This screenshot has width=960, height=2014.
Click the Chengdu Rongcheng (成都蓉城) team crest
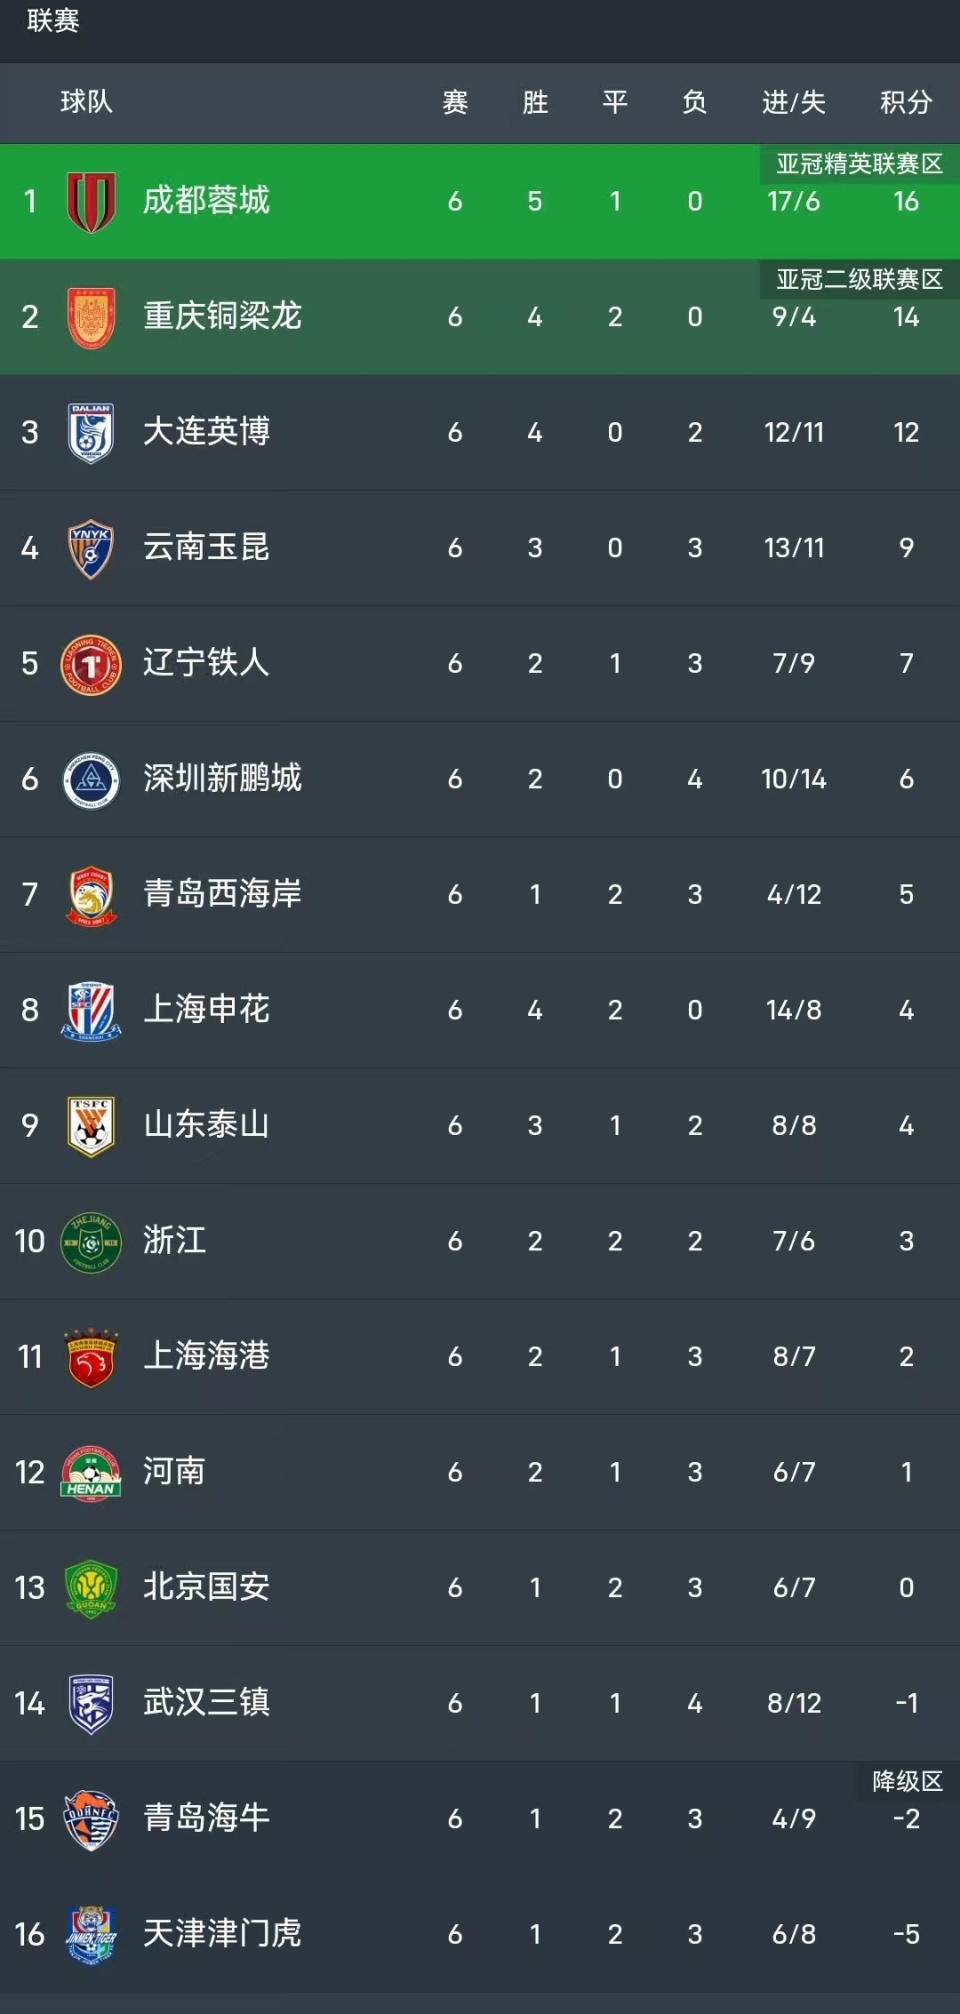click(91, 201)
